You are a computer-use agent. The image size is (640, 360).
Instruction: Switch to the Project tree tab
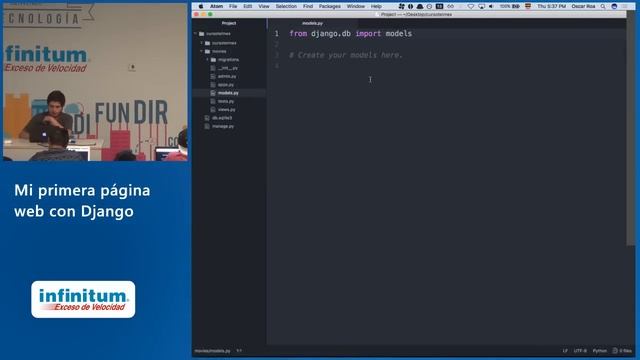(229, 23)
